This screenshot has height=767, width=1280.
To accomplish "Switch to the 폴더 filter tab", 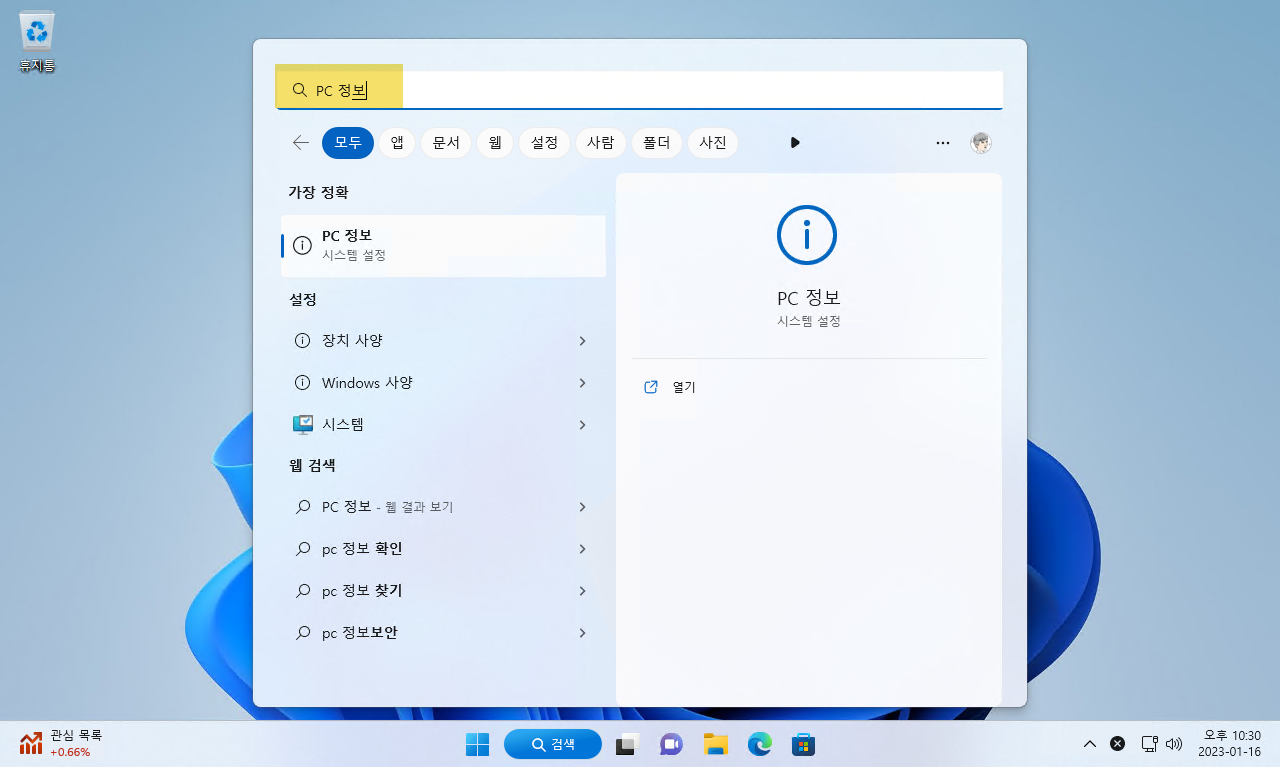I will [657, 143].
